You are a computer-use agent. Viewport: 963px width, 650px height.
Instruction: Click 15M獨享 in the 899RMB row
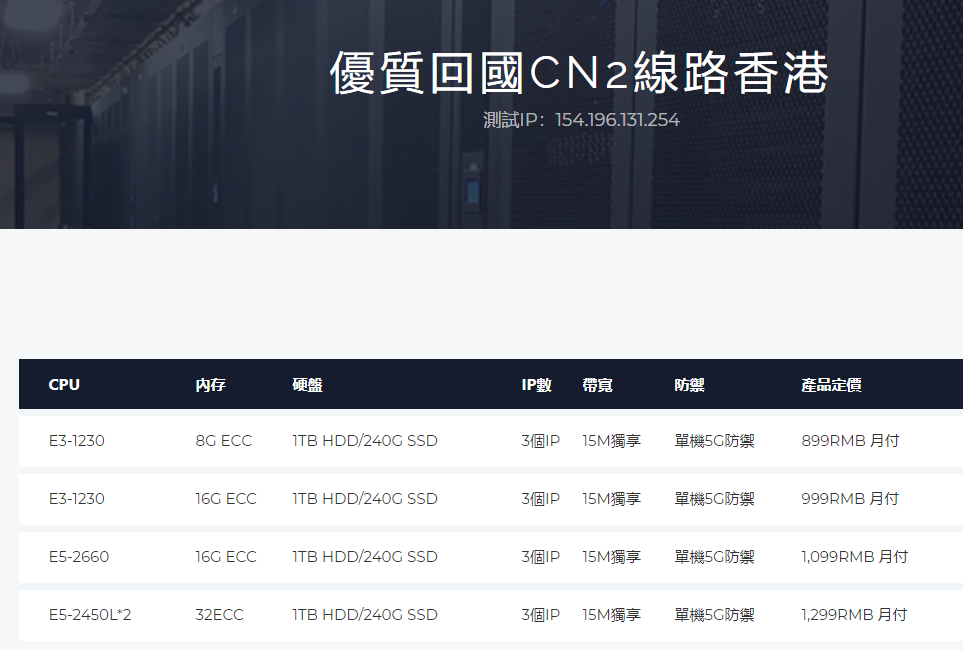pyautogui.click(x=612, y=441)
